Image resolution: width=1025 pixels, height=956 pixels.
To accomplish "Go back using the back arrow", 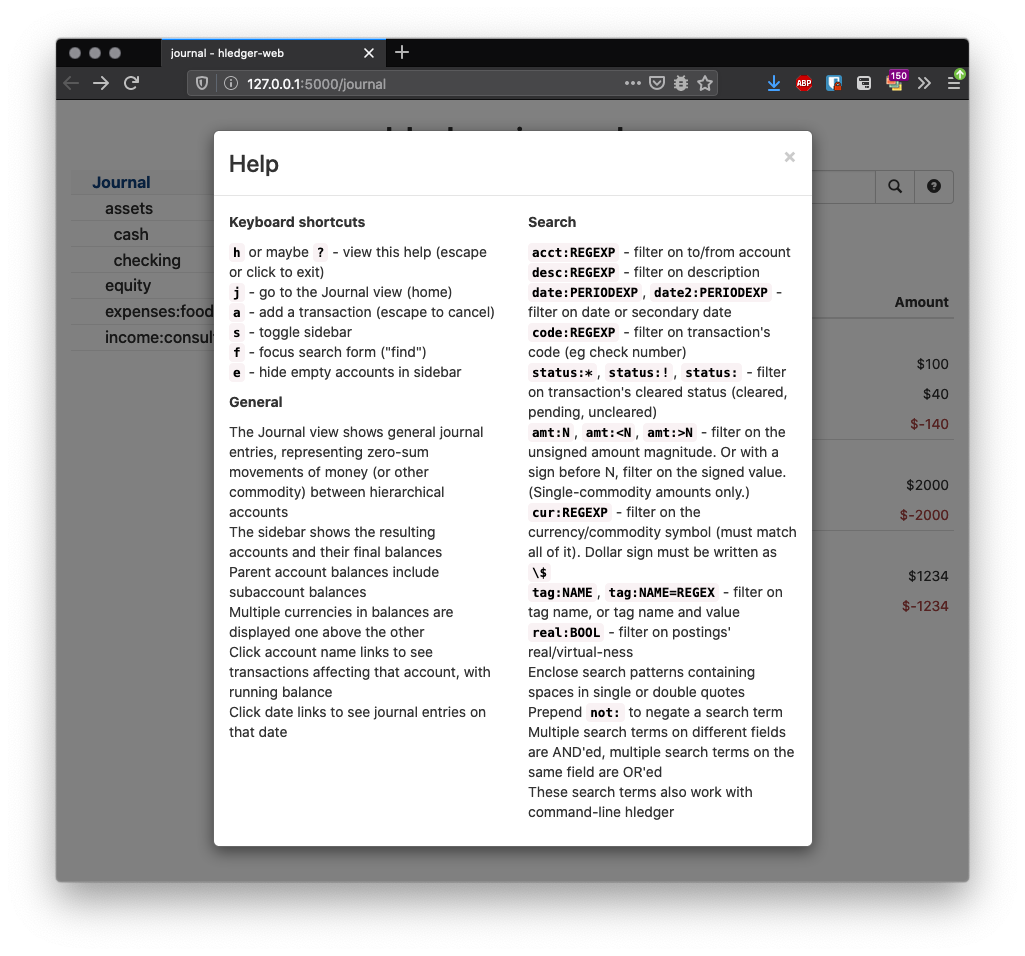I will [71, 84].
